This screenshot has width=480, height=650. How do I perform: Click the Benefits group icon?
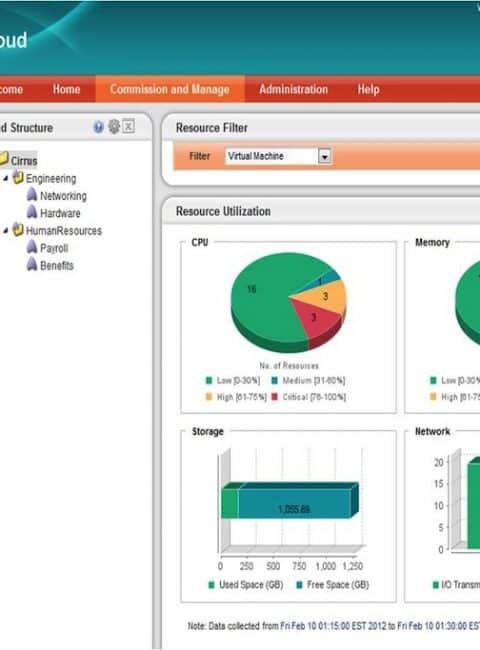pyautogui.click(x=32, y=264)
